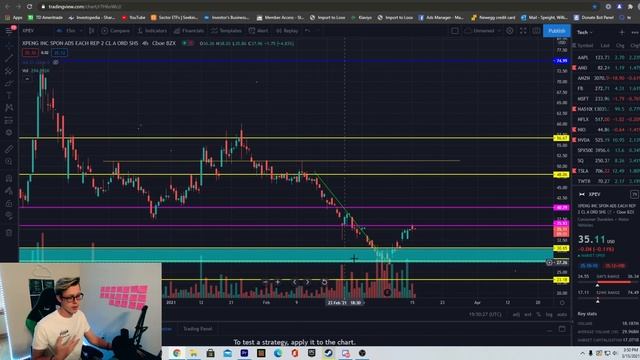Open the Financials menu

[x=189, y=31]
